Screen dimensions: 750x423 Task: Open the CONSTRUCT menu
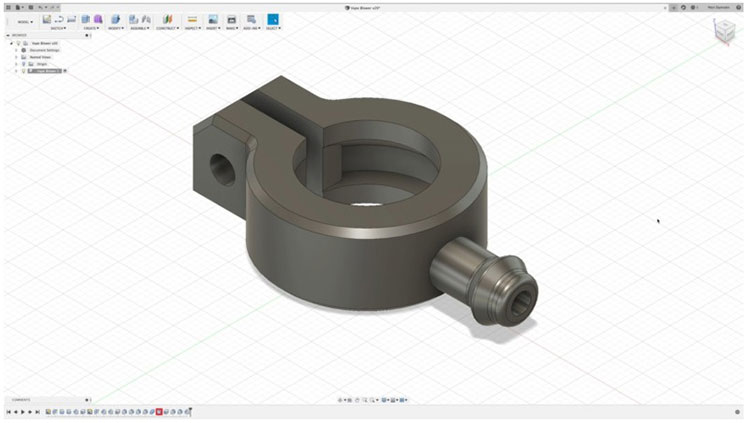167,28
